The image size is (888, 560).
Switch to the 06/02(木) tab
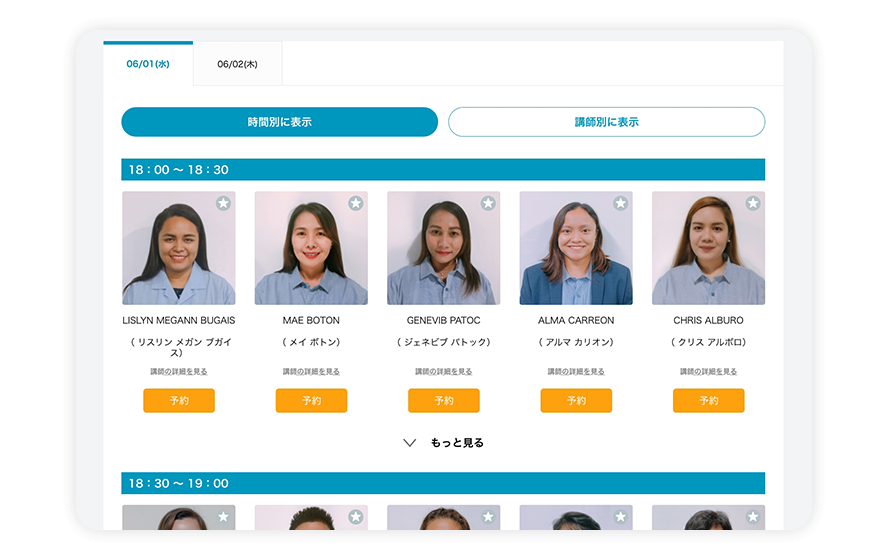coord(237,64)
